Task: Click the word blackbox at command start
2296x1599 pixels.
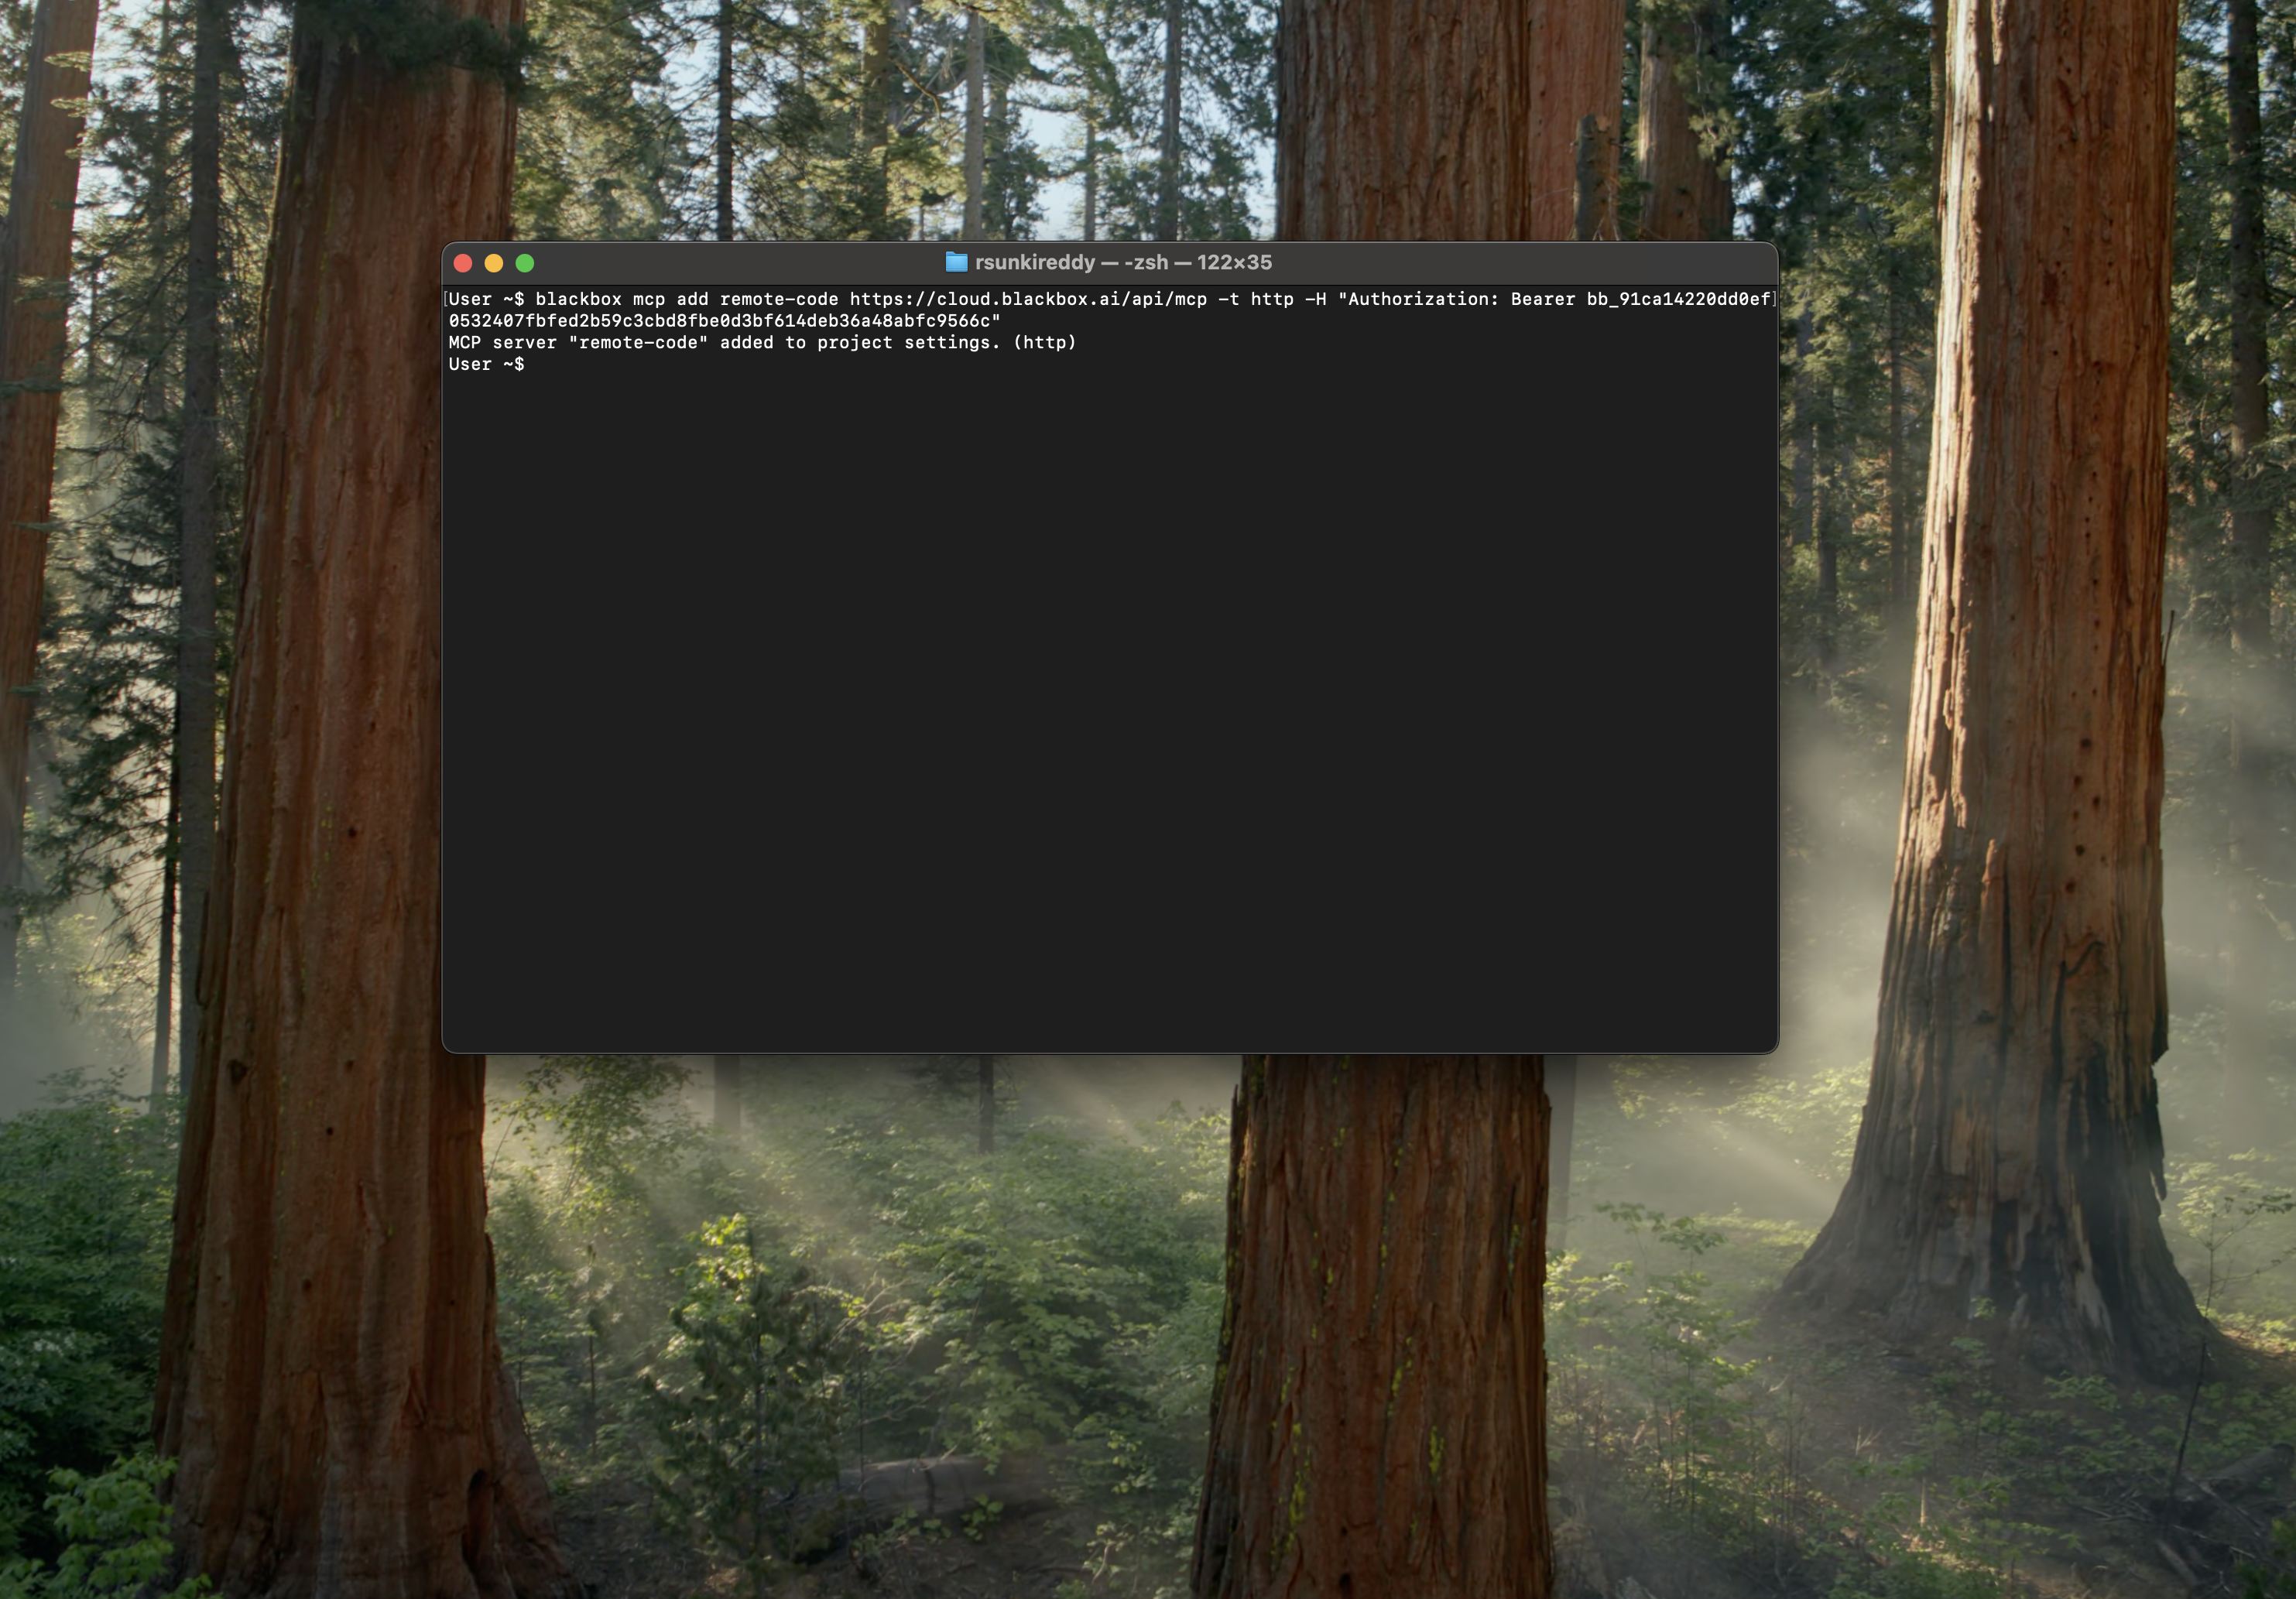Action: tap(578, 299)
